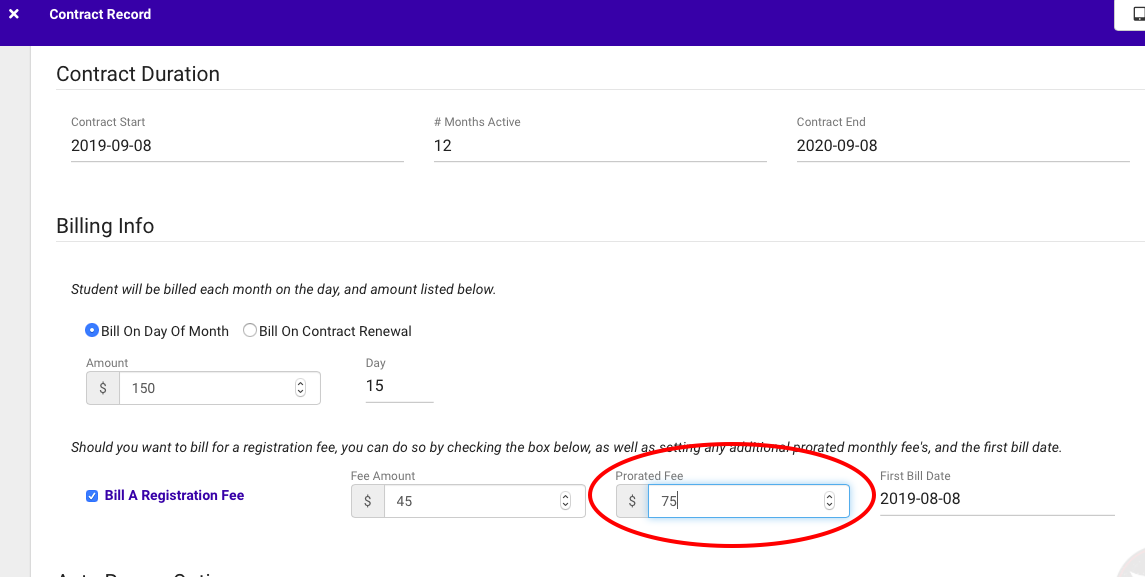1145x577 pixels.
Task: Toggle the Bill A Registration Fee checkbox
Action: pos(92,496)
